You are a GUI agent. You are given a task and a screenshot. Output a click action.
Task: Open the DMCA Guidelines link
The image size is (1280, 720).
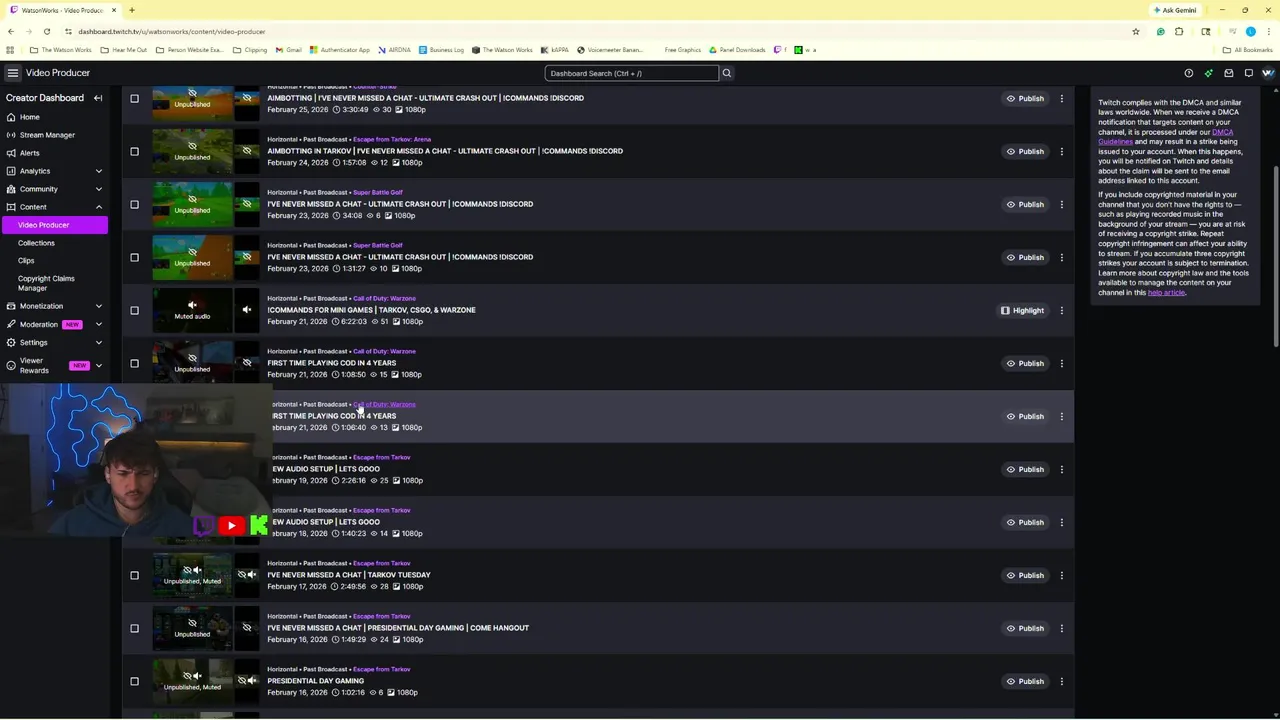click(1166, 137)
